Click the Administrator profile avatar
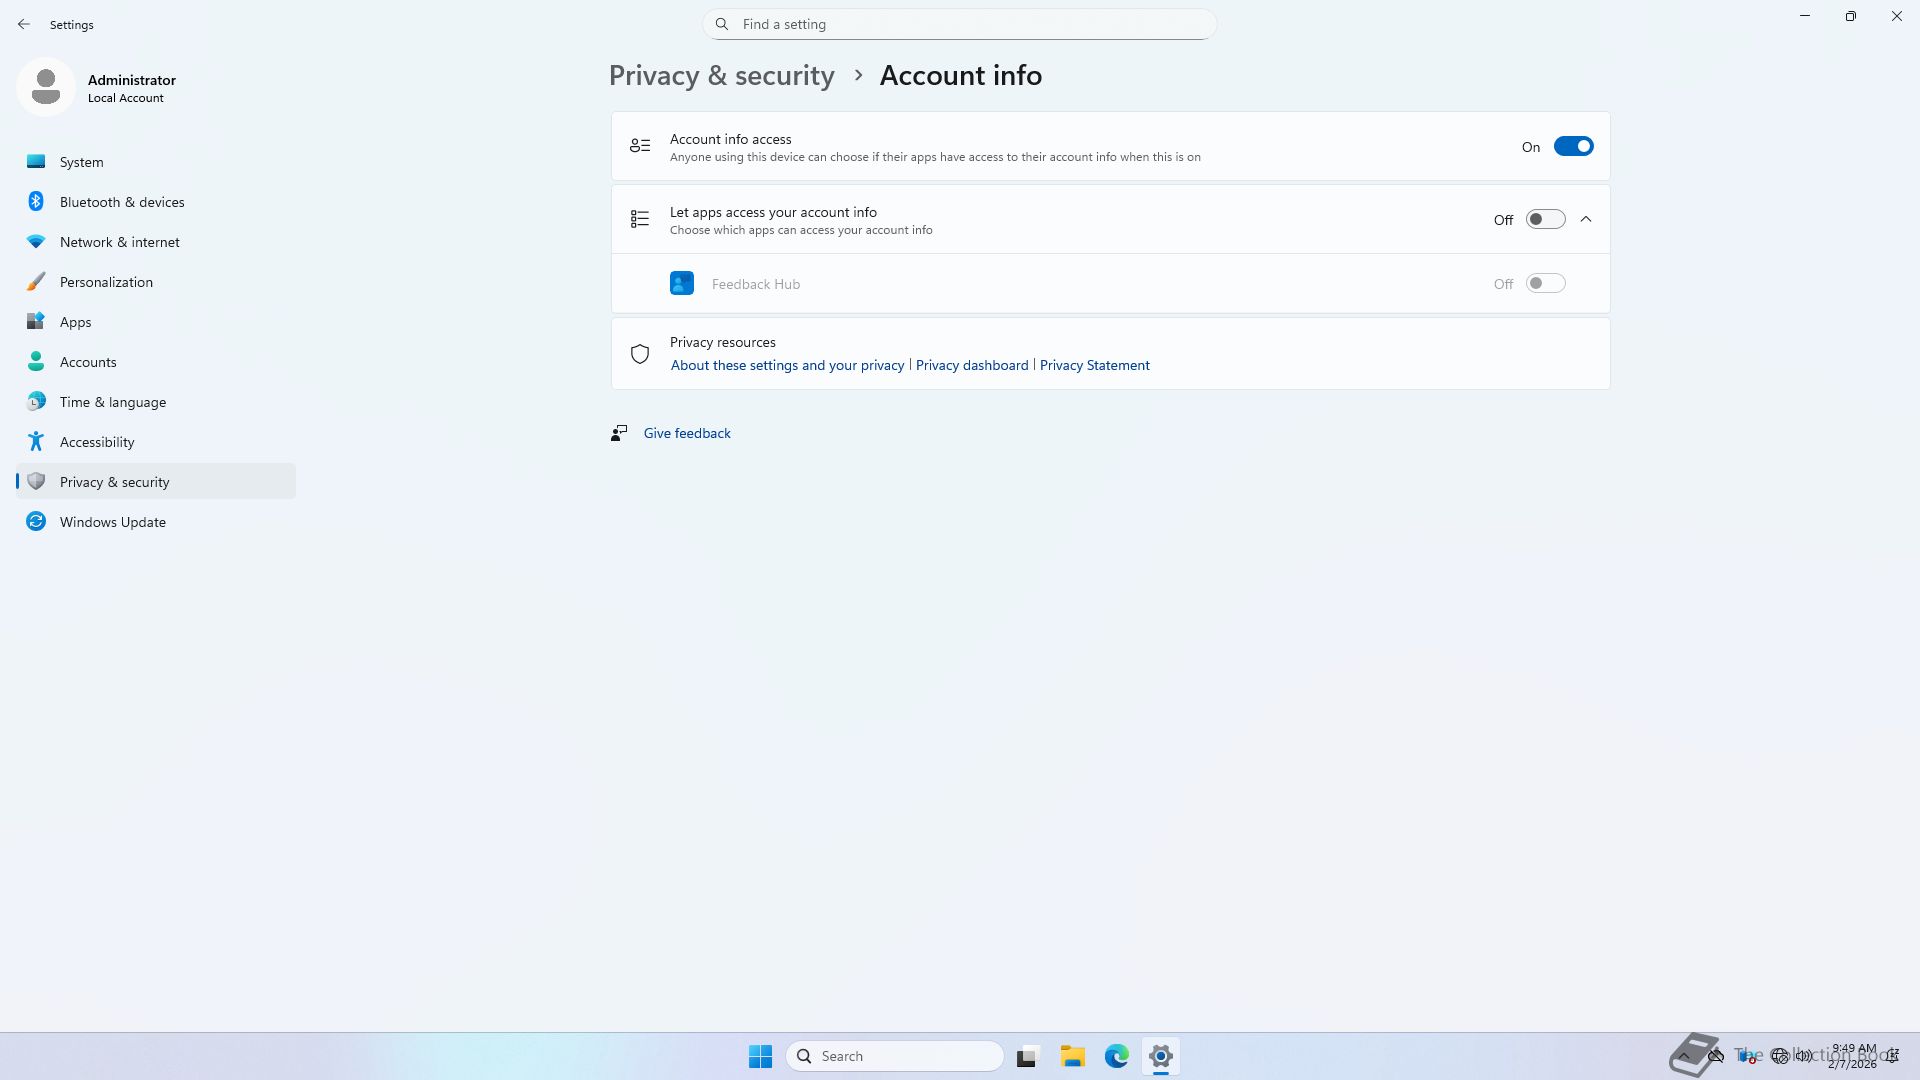This screenshot has height=1080, width=1920. point(46,88)
